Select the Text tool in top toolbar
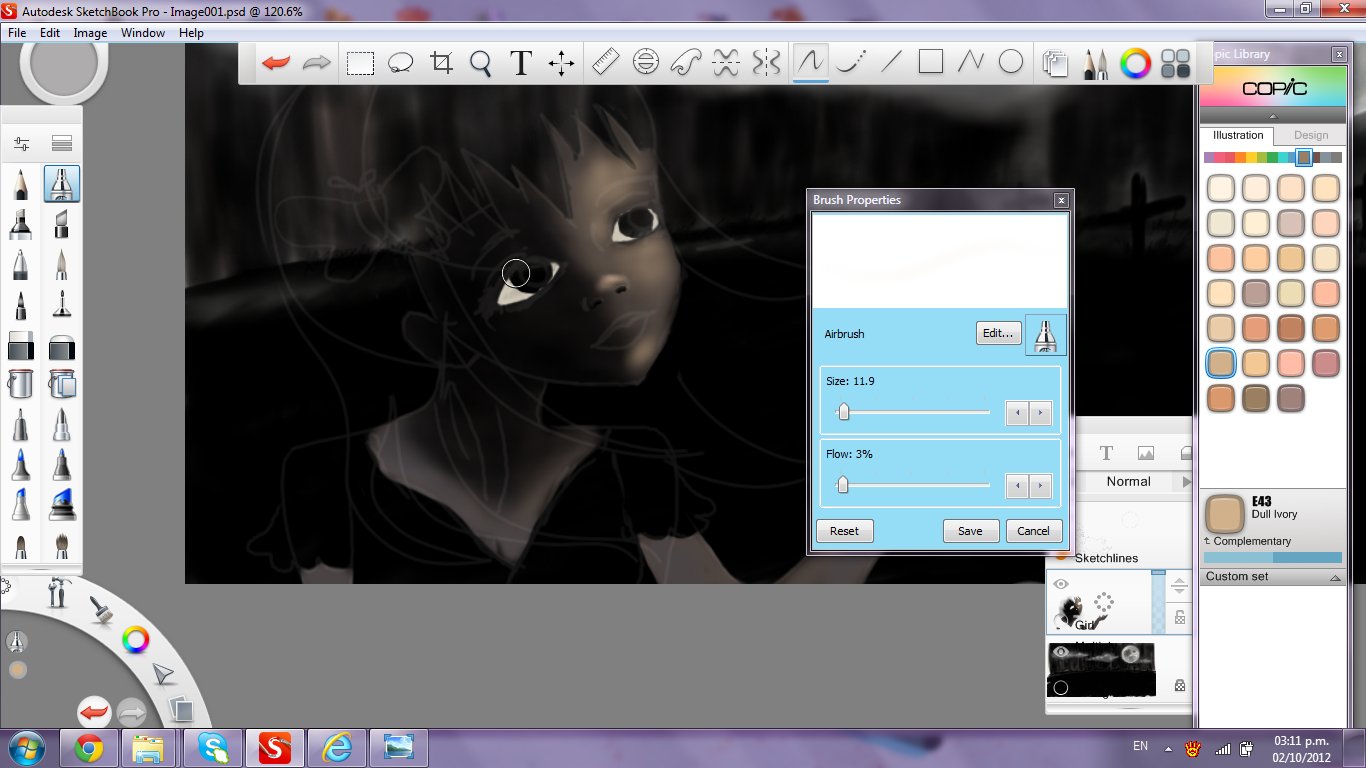 point(520,63)
